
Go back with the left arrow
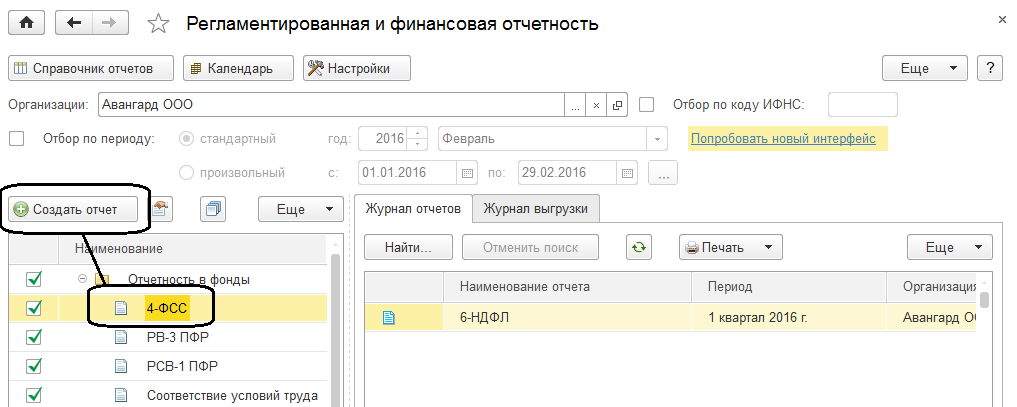[x=74, y=22]
